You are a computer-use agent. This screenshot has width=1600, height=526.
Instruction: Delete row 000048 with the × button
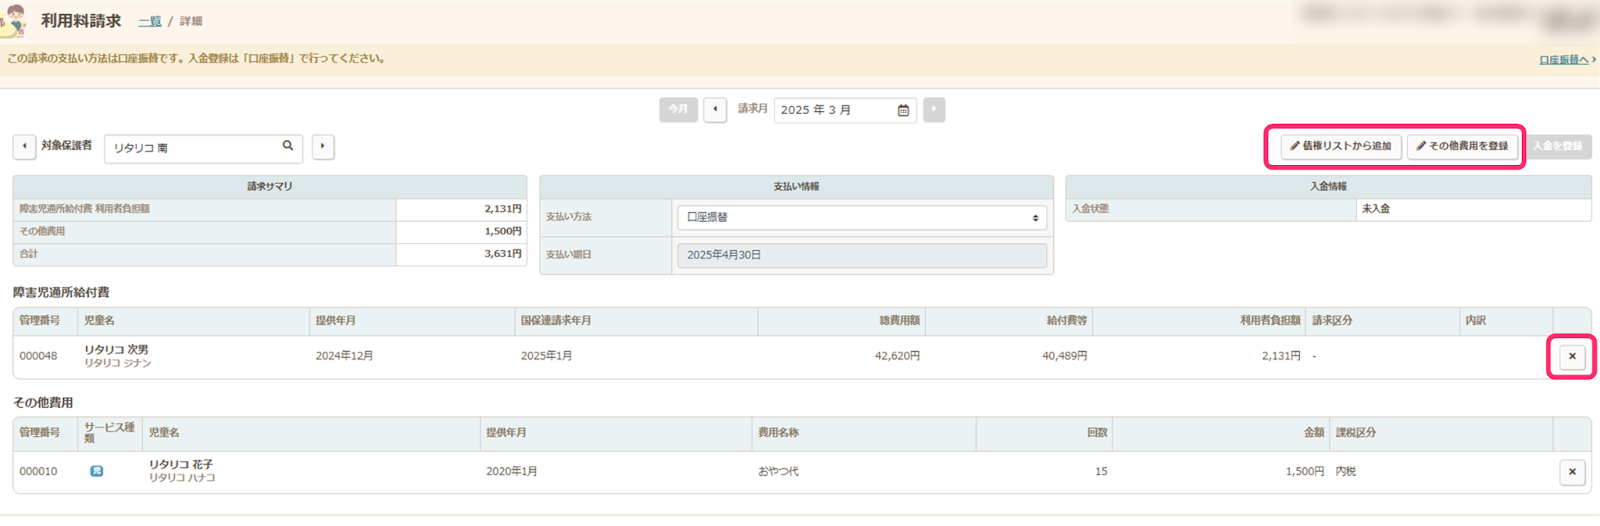click(1572, 356)
